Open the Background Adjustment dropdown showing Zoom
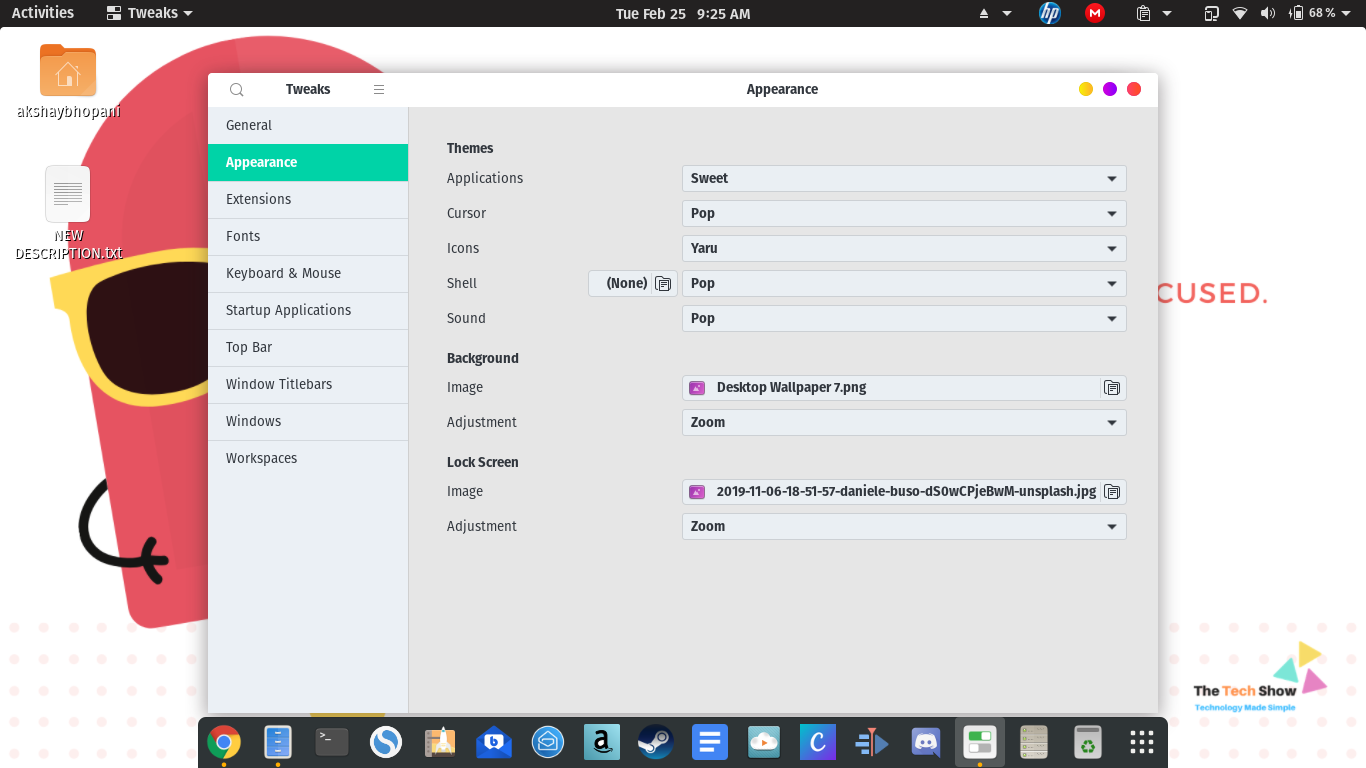This screenshot has width=1366, height=768. coord(903,422)
